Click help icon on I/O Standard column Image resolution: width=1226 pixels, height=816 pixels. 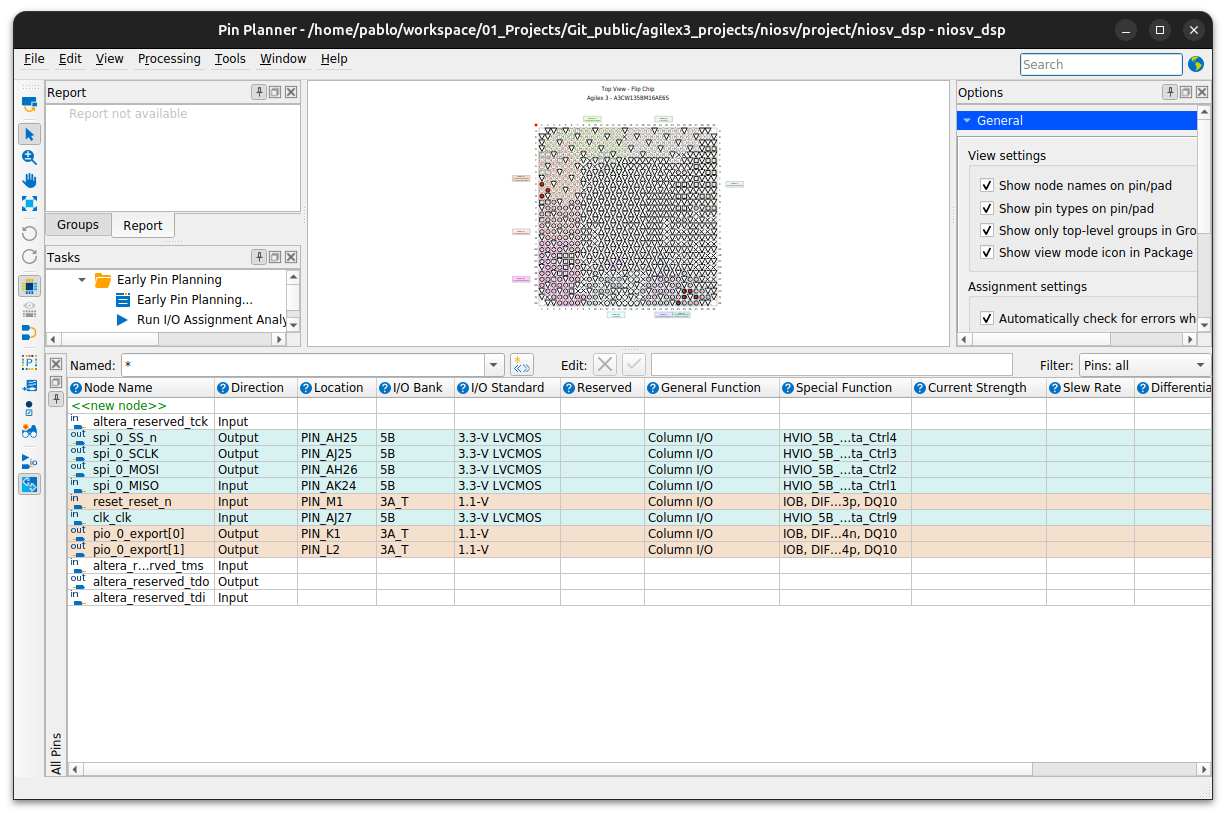pyautogui.click(x=463, y=388)
